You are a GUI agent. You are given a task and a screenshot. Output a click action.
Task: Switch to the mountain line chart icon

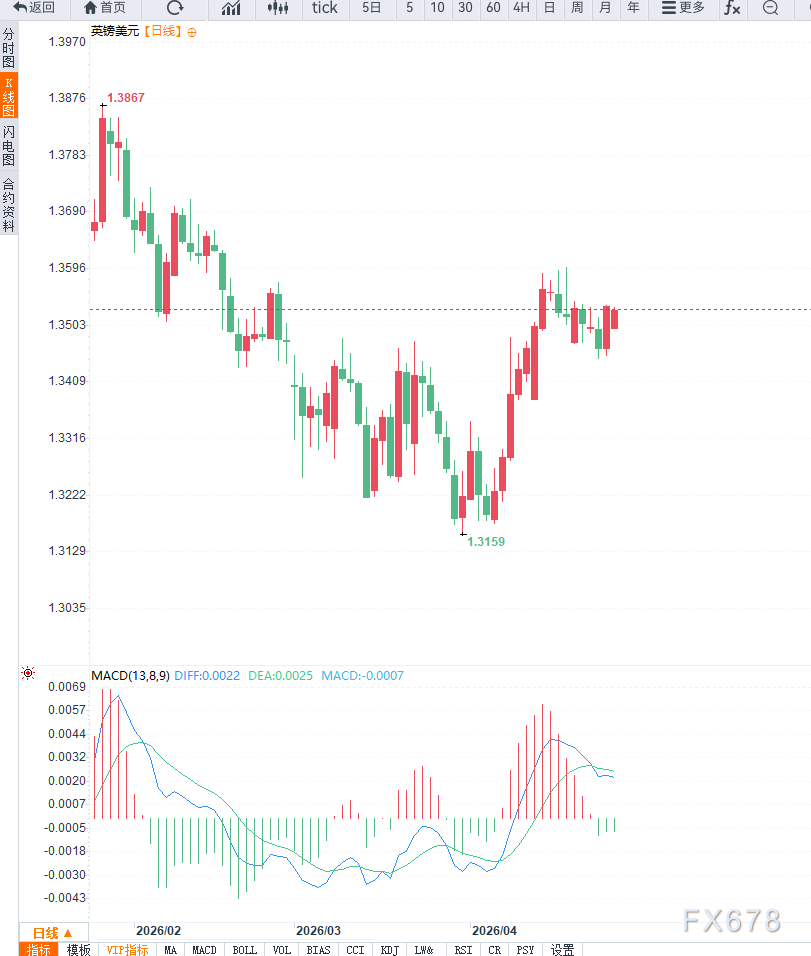coord(231,8)
